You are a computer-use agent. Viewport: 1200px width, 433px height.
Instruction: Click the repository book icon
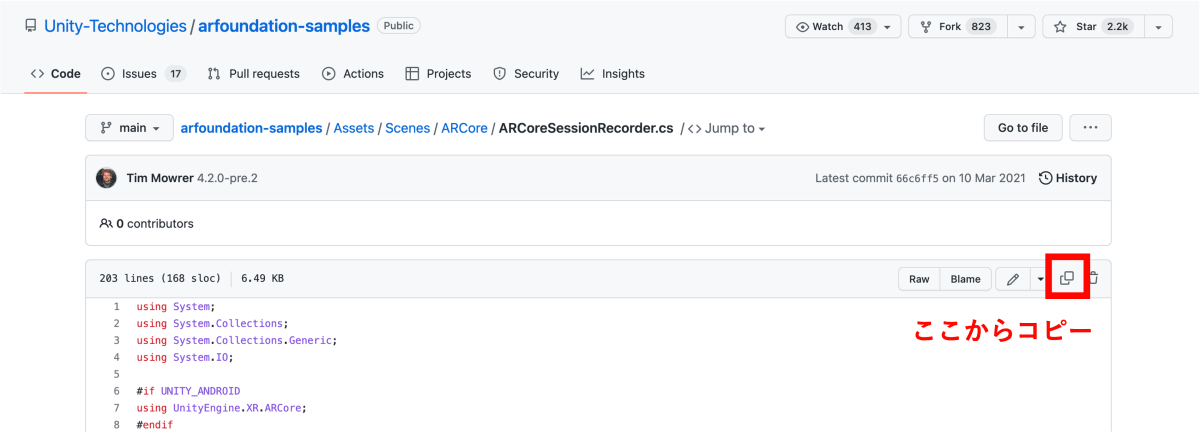coord(31,27)
